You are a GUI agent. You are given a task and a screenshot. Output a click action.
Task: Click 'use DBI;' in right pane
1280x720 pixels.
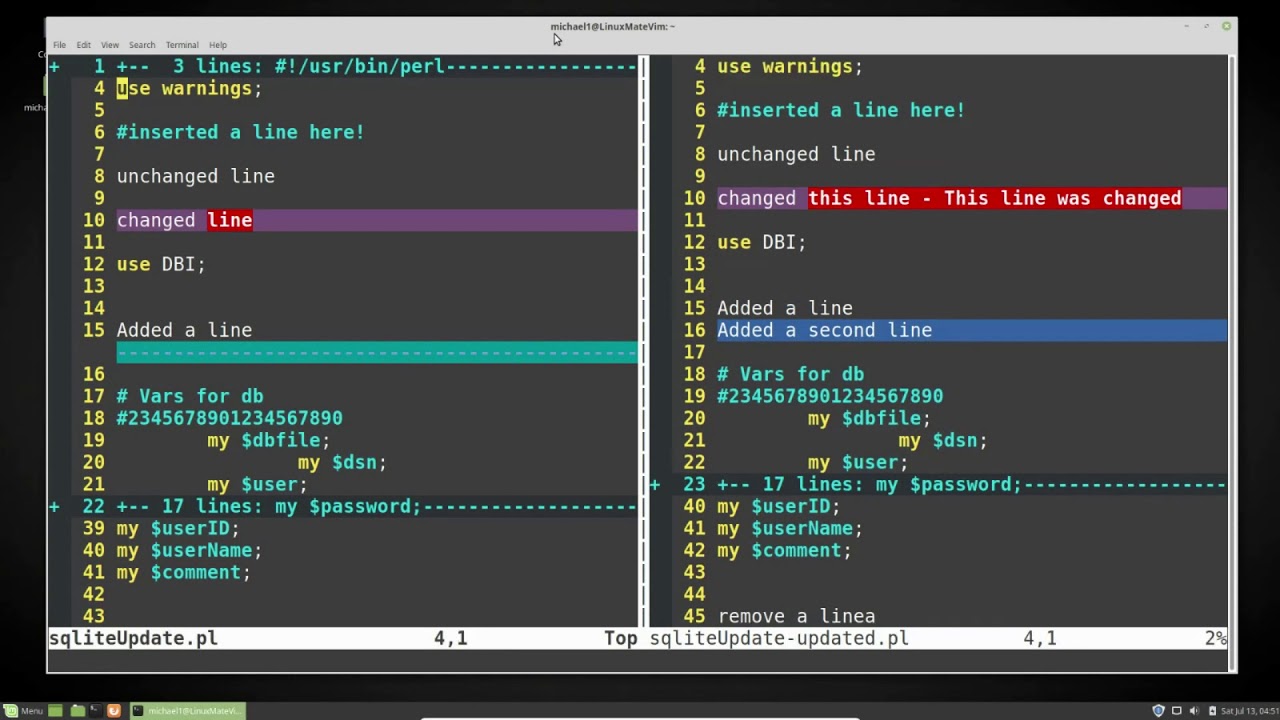coord(762,243)
